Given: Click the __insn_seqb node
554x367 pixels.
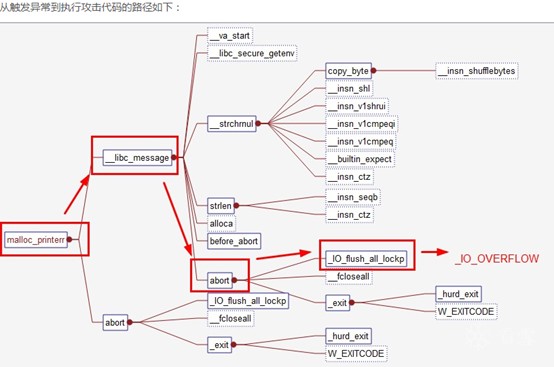Looking at the screenshot, I should click(x=353, y=197).
